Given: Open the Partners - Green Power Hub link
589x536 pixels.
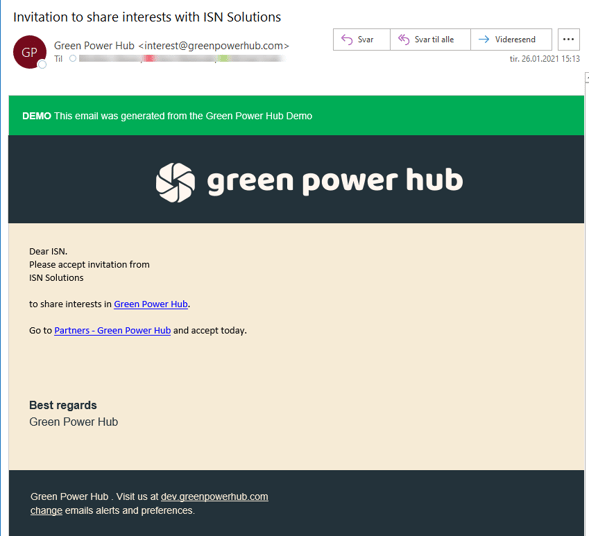Looking at the screenshot, I should (113, 331).
